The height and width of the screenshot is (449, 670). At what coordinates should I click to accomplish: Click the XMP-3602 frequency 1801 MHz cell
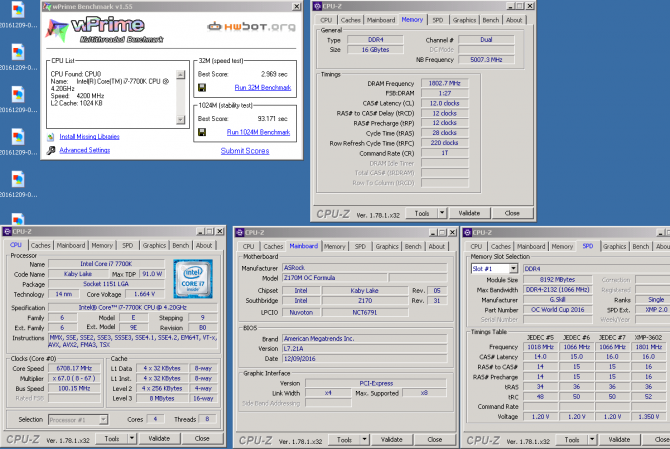point(649,347)
